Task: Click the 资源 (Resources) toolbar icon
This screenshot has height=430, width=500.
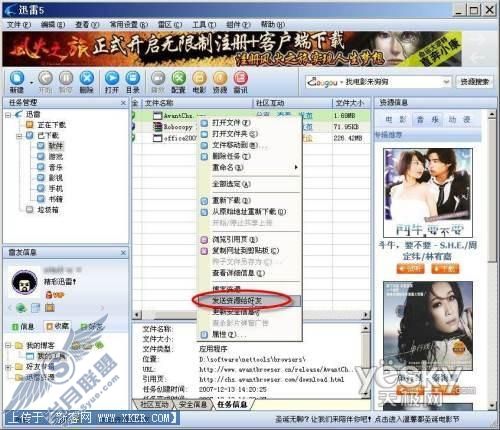Action: pos(220,81)
